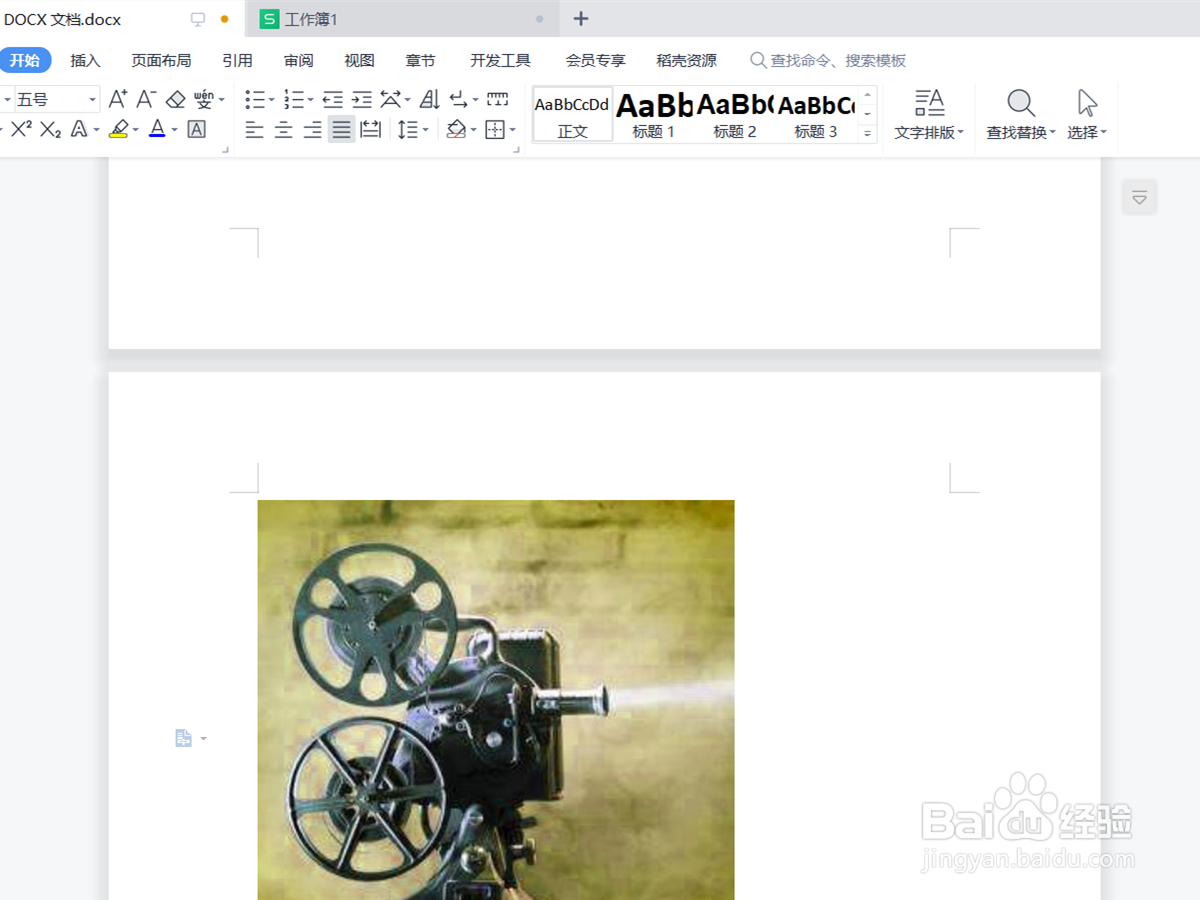Open the 开发工具 ribbon tab
Image resolution: width=1200 pixels, height=900 pixels.
pos(500,60)
